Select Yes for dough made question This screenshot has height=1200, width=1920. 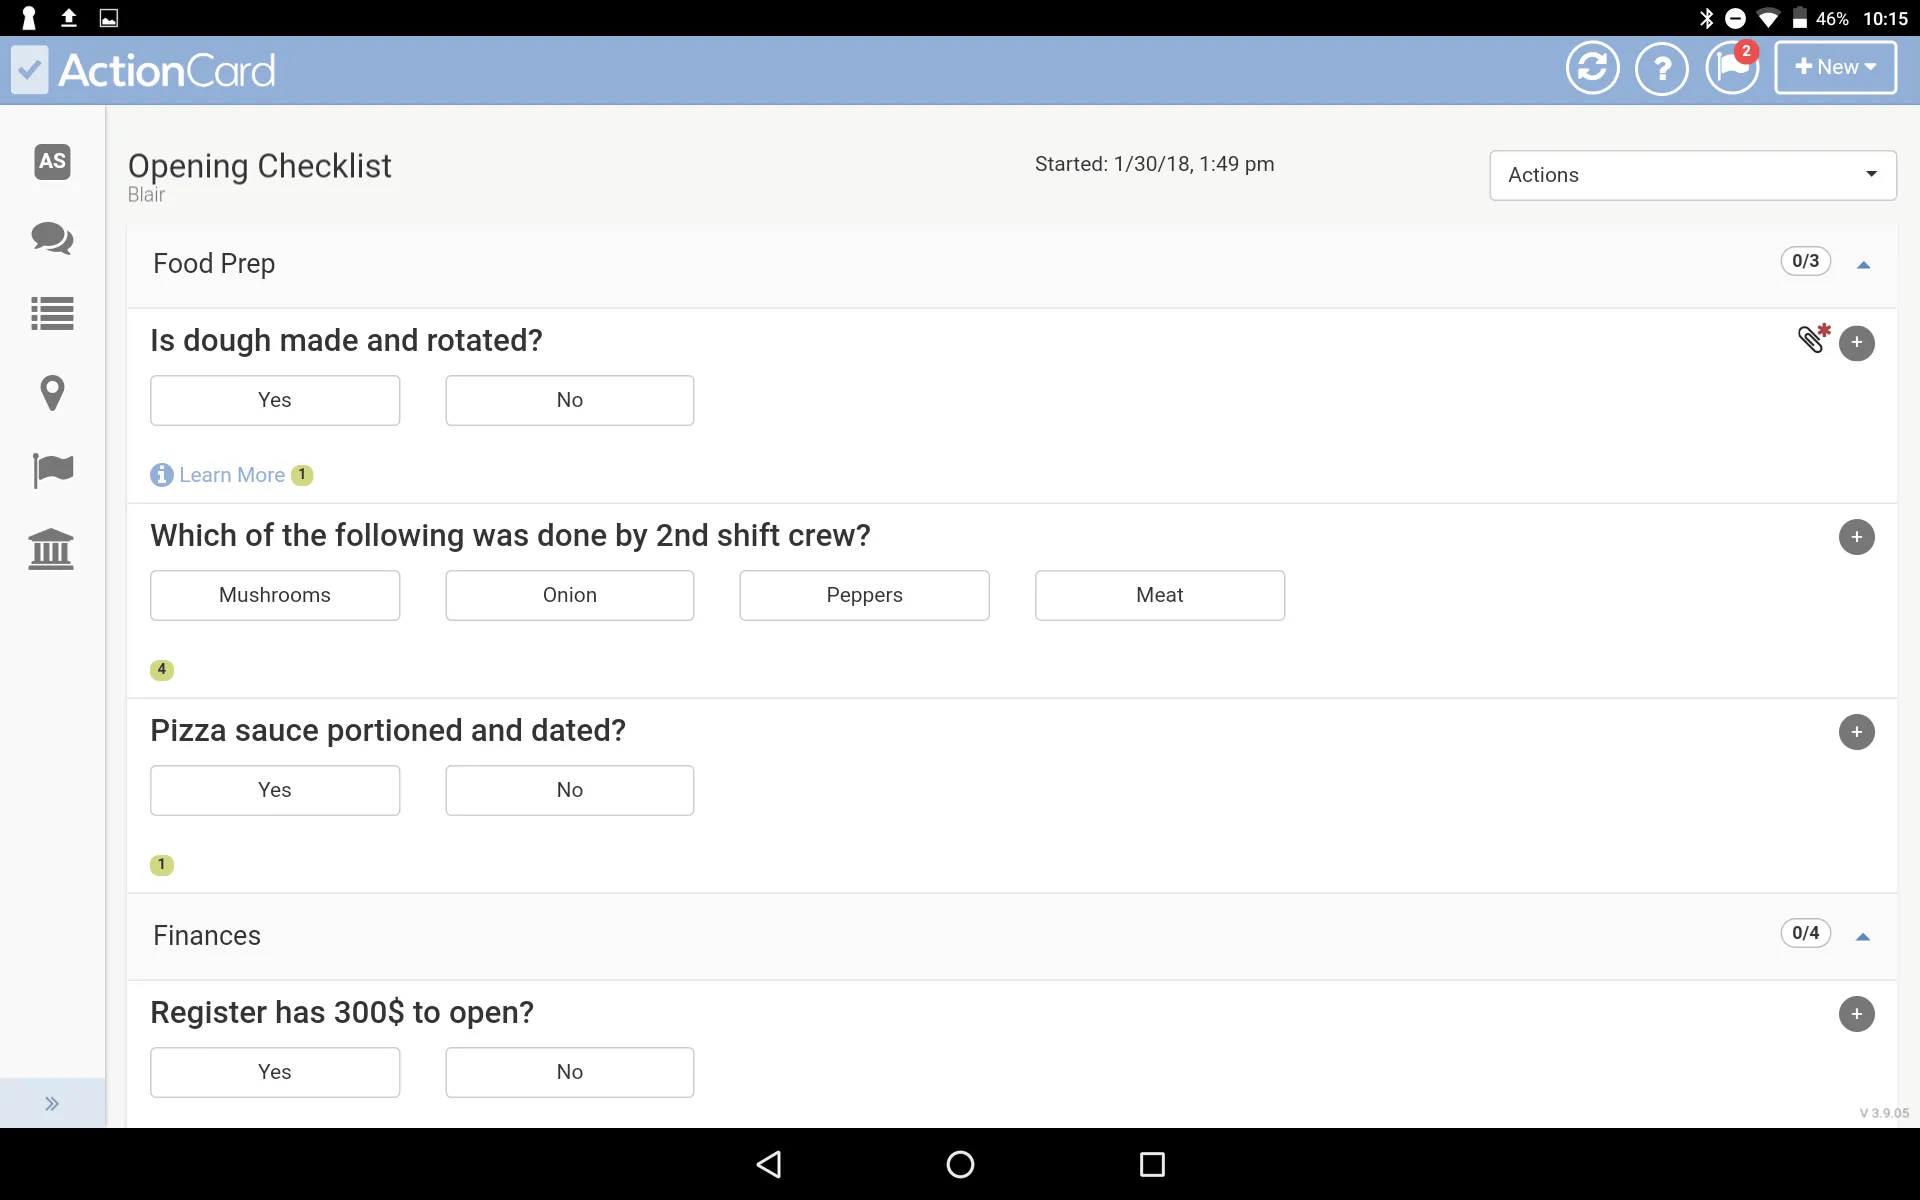(x=274, y=398)
